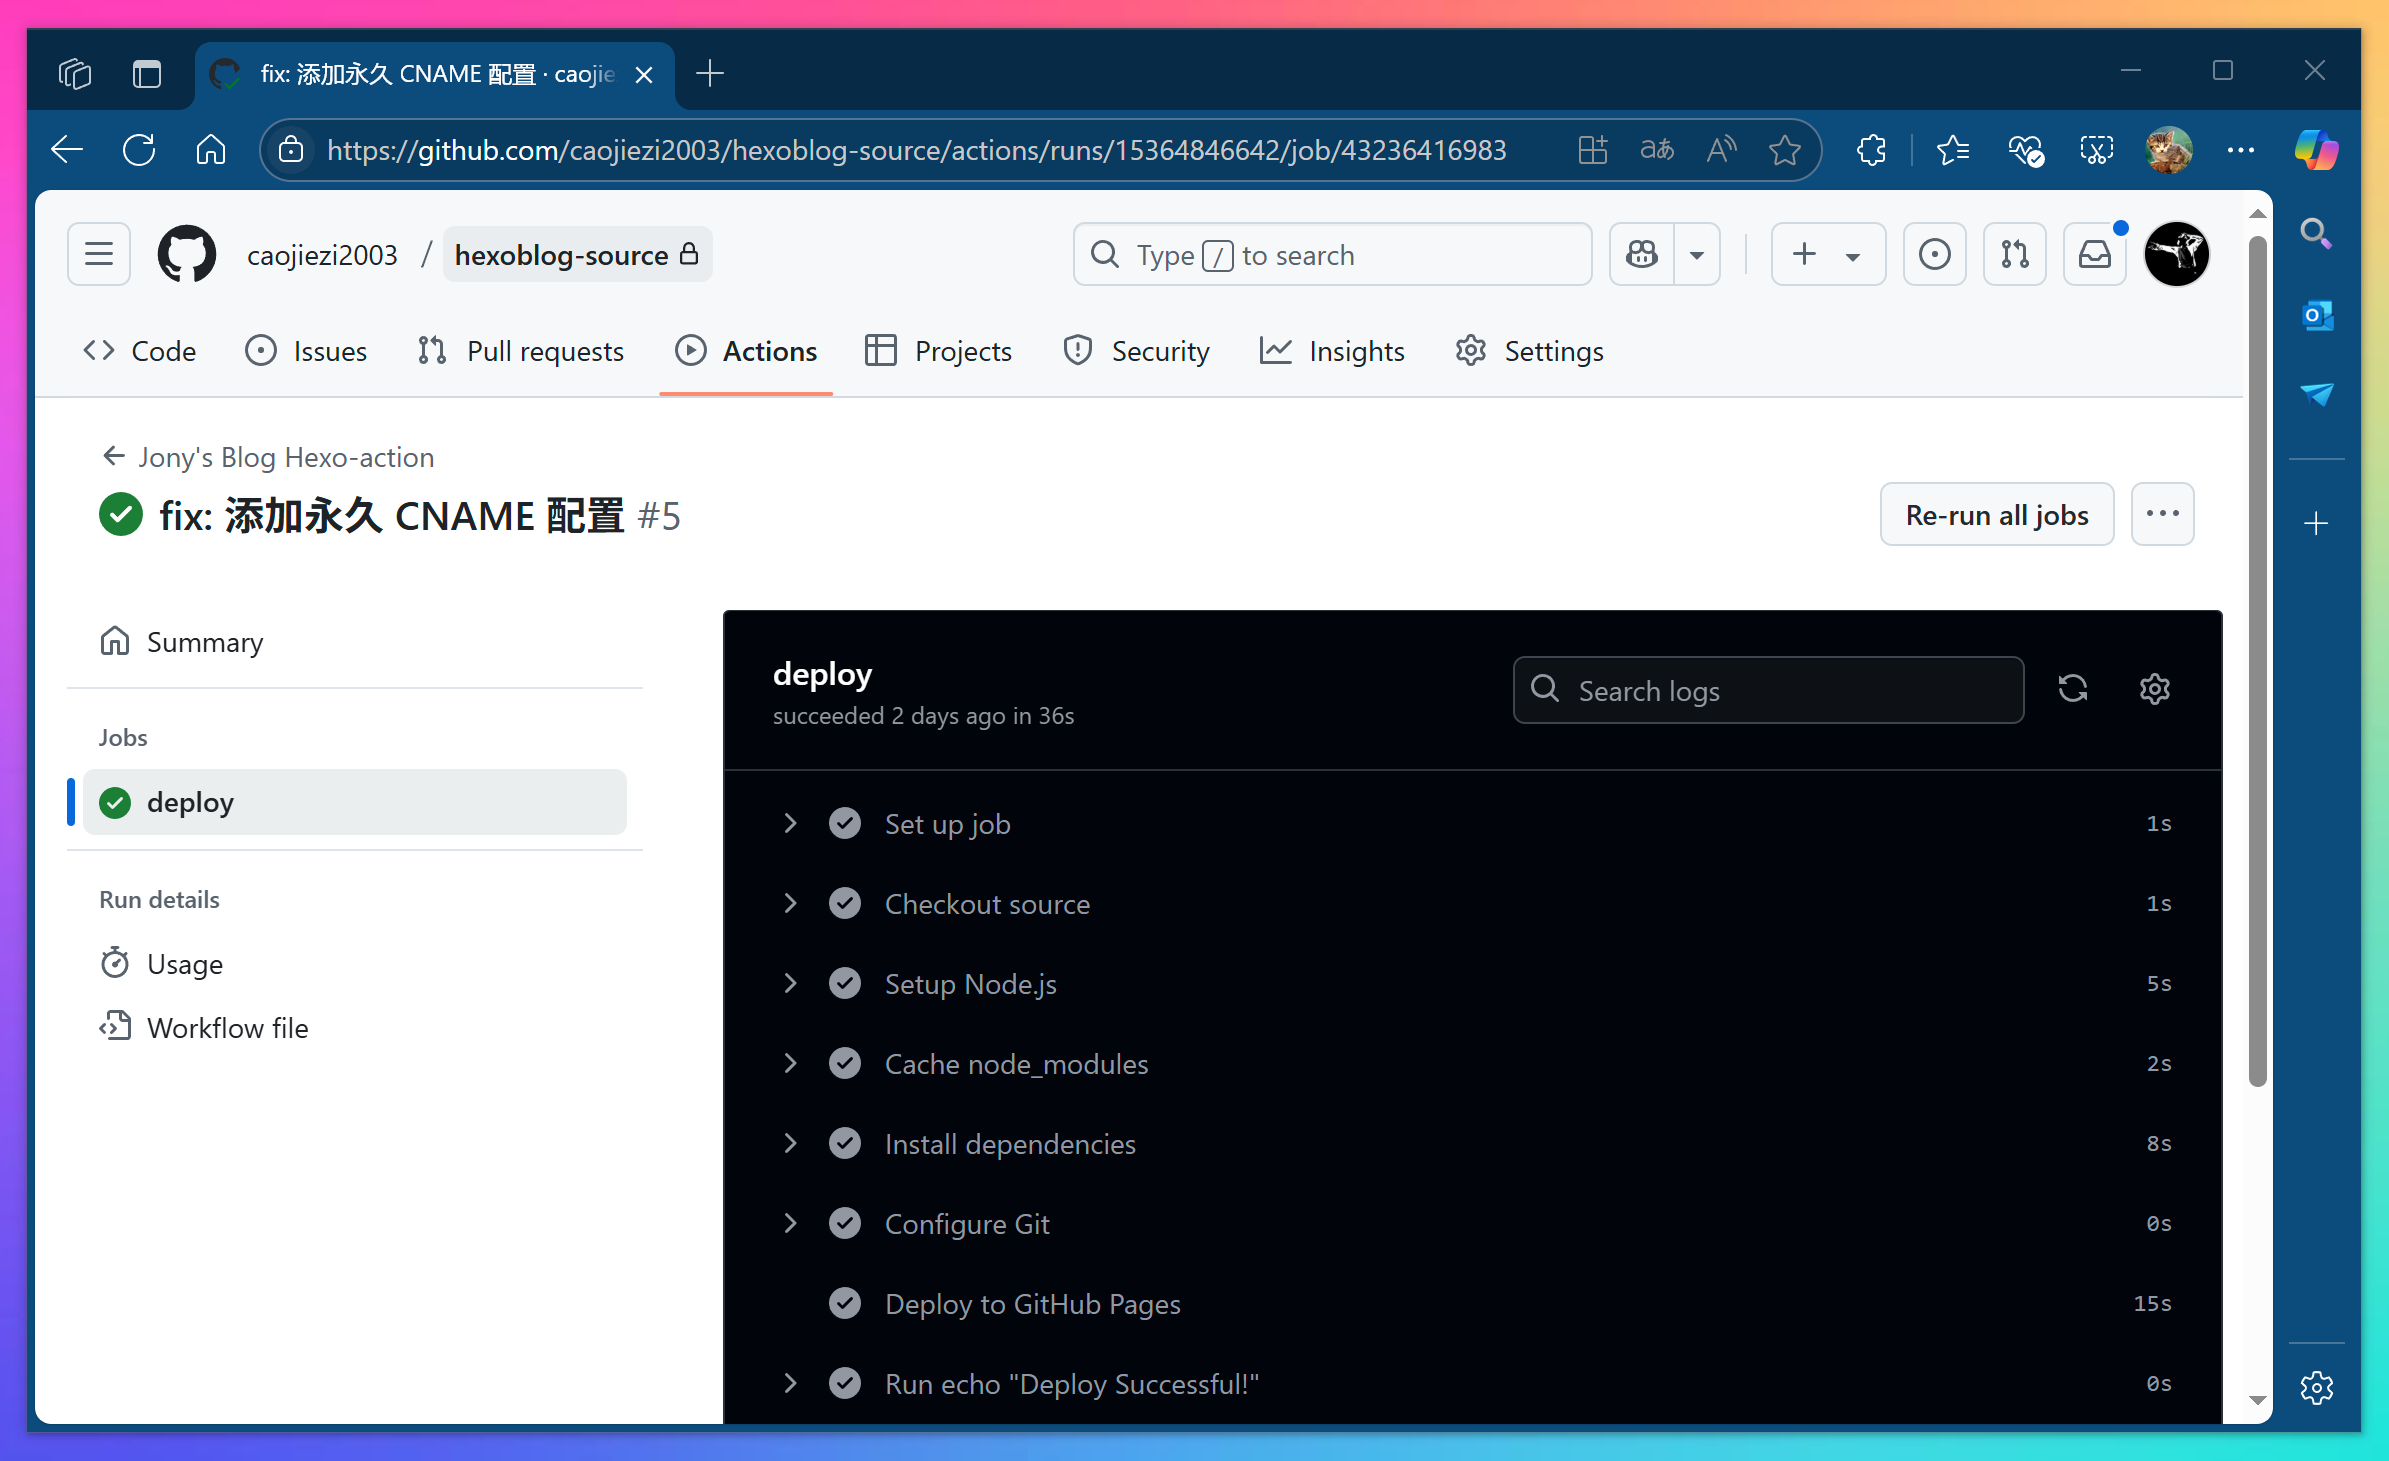
Task: Click the page vertical scrollbar
Action: (x=2257, y=660)
